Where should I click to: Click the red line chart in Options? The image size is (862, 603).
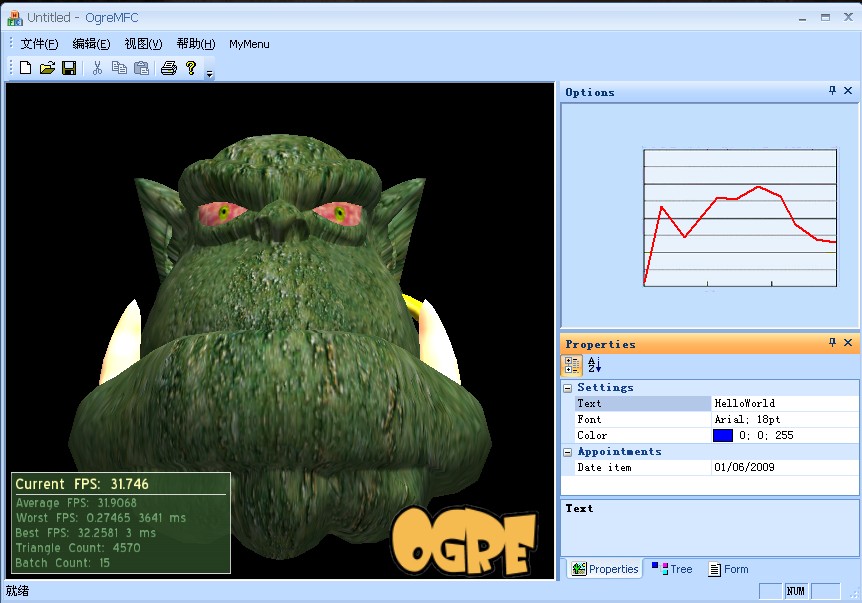coord(740,218)
